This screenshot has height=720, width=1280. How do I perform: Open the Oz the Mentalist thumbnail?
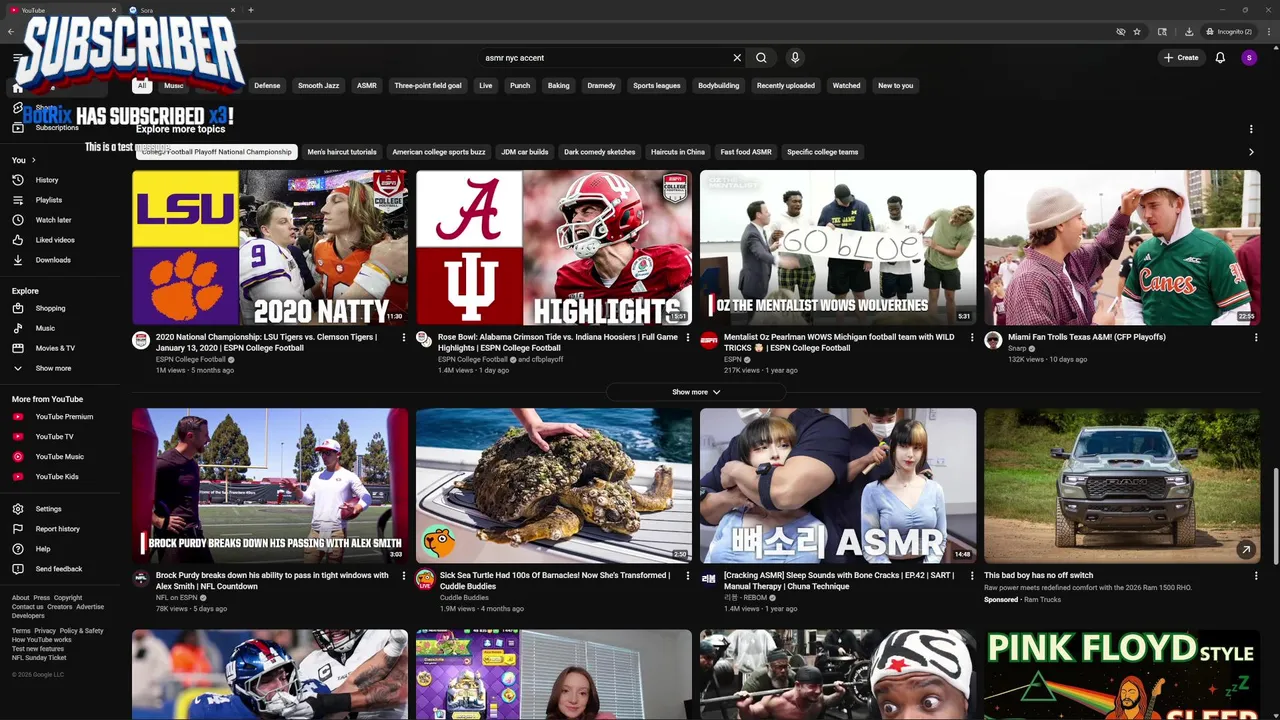tap(838, 247)
